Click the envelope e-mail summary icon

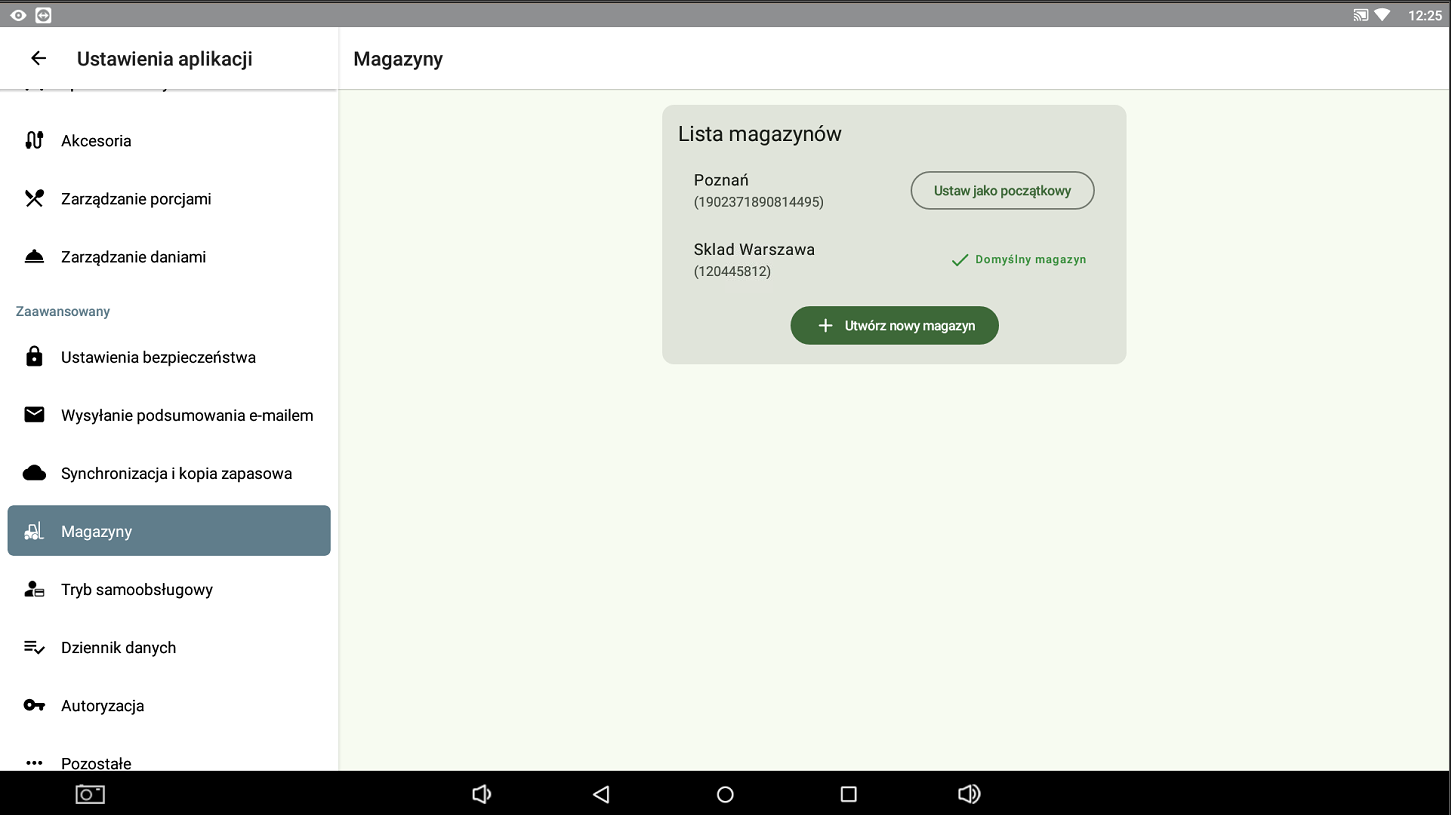34,415
